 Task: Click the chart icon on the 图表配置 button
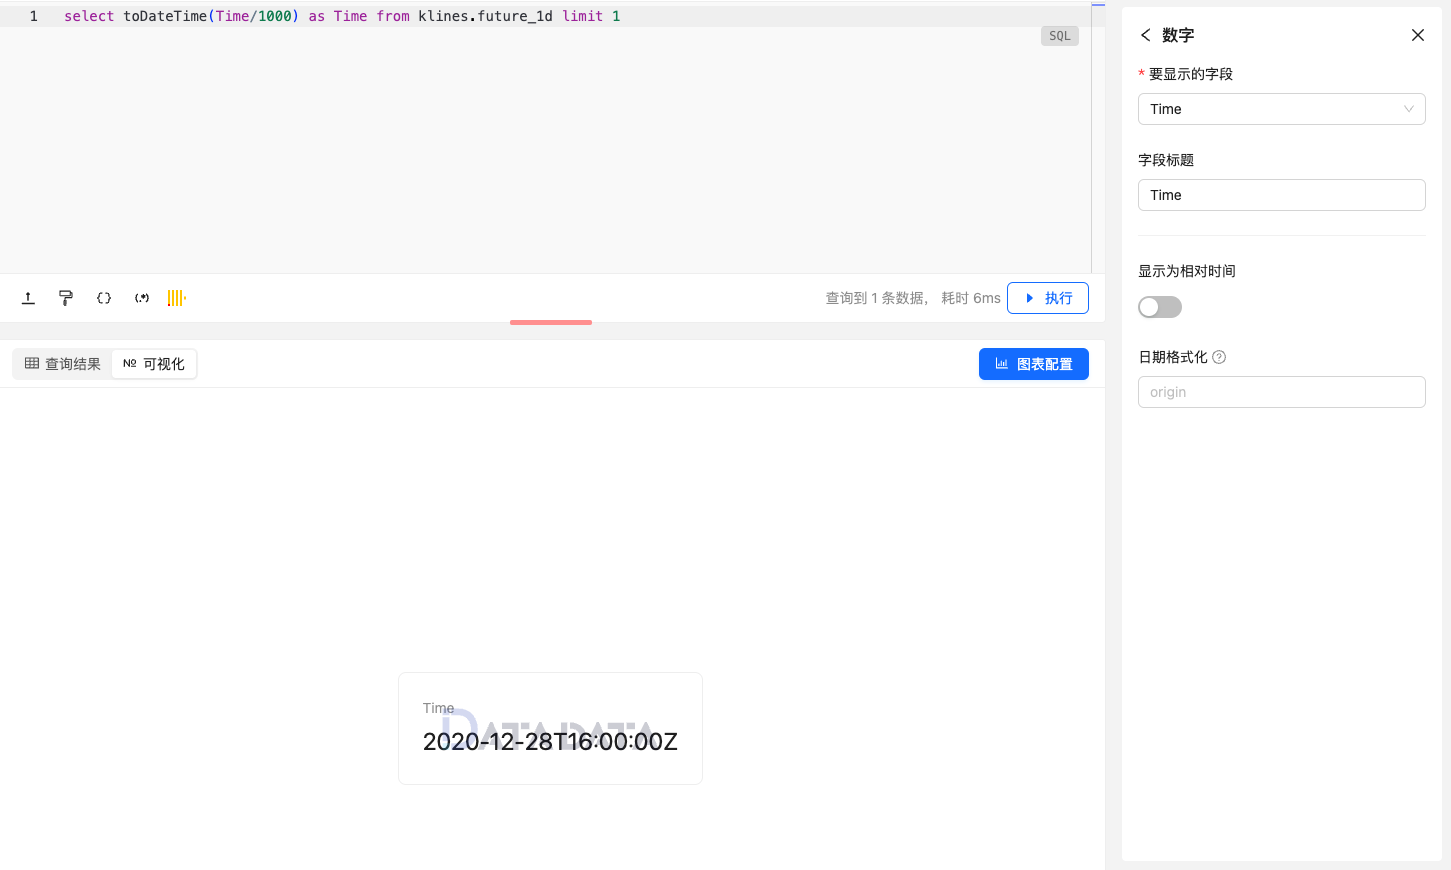click(x=1003, y=363)
